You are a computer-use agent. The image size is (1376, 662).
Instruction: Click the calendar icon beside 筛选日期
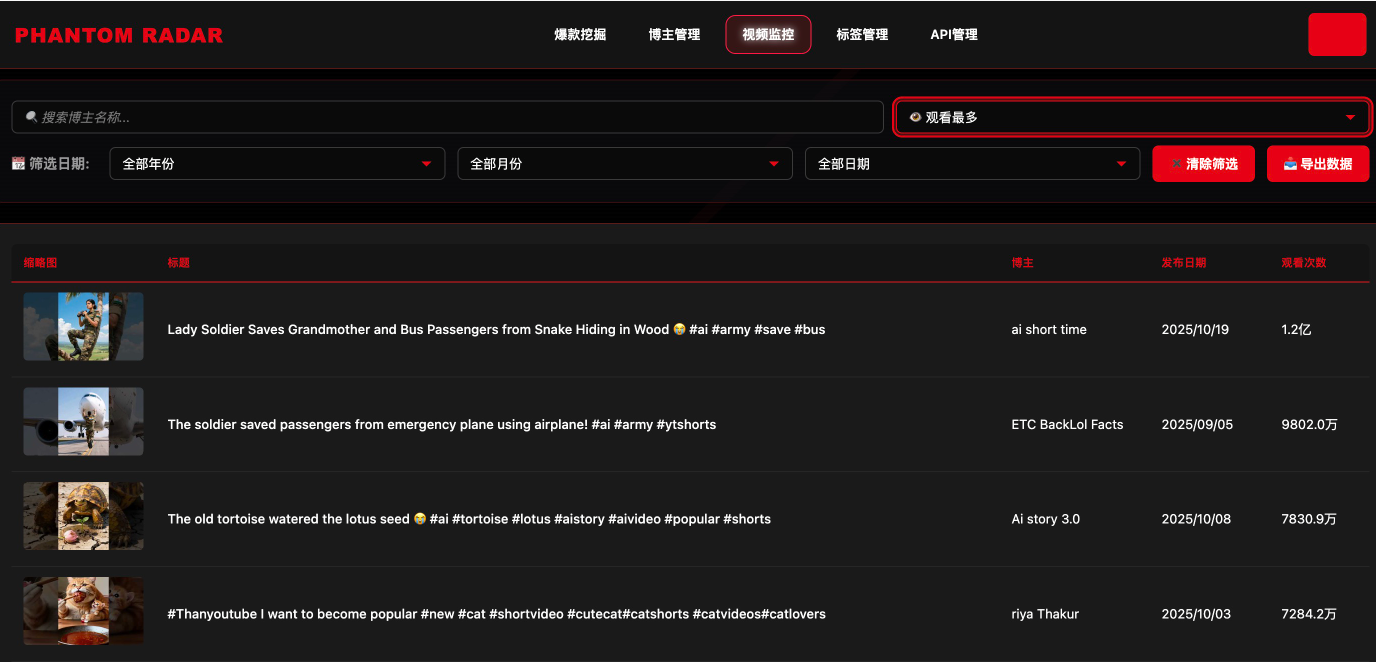pyautogui.click(x=19, y=163)
